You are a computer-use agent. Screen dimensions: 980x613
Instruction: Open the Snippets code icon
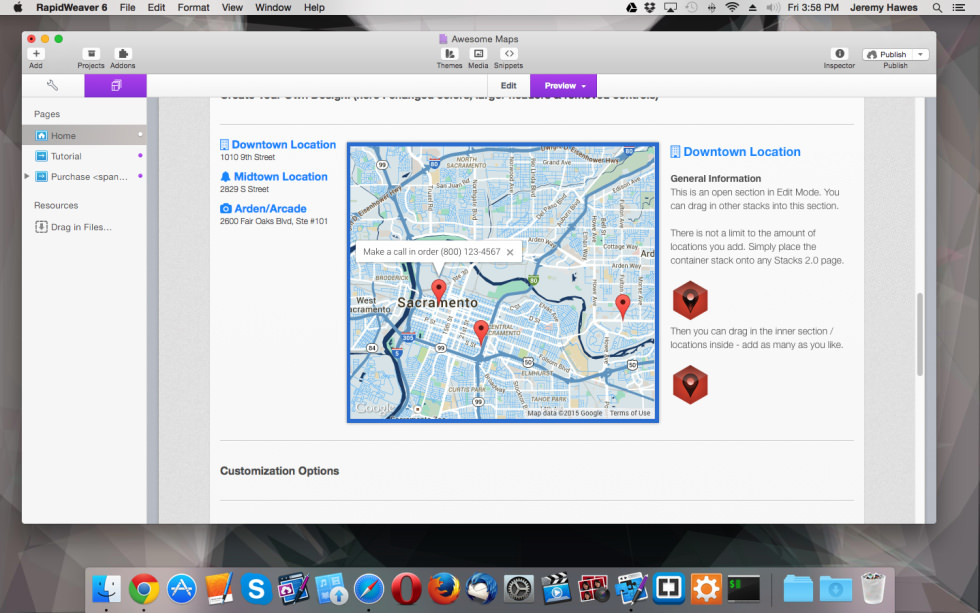(509, 54)
